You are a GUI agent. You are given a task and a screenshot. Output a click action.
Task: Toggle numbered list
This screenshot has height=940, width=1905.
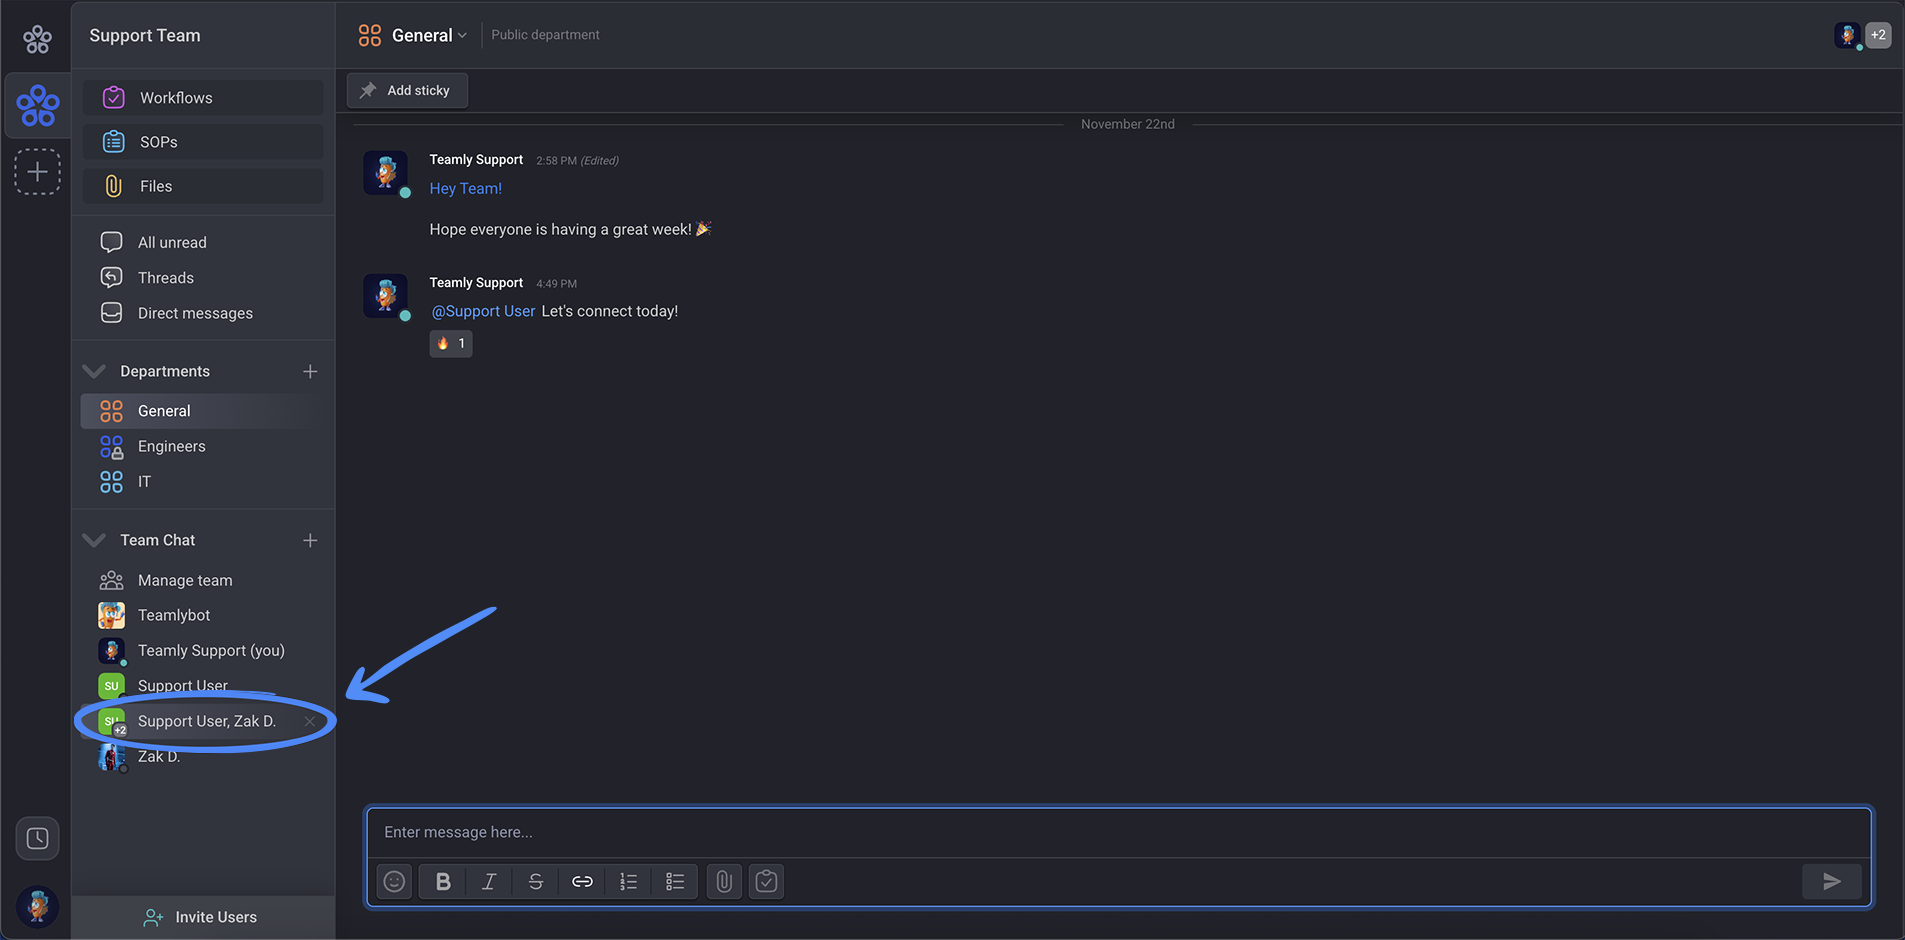[628, 881]
